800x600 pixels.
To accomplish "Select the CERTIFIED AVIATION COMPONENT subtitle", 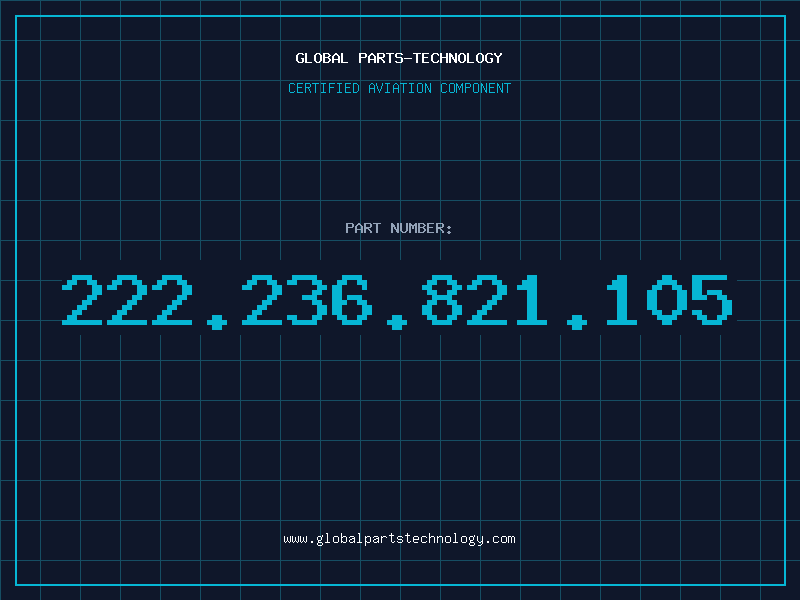I will click(399, 88).
